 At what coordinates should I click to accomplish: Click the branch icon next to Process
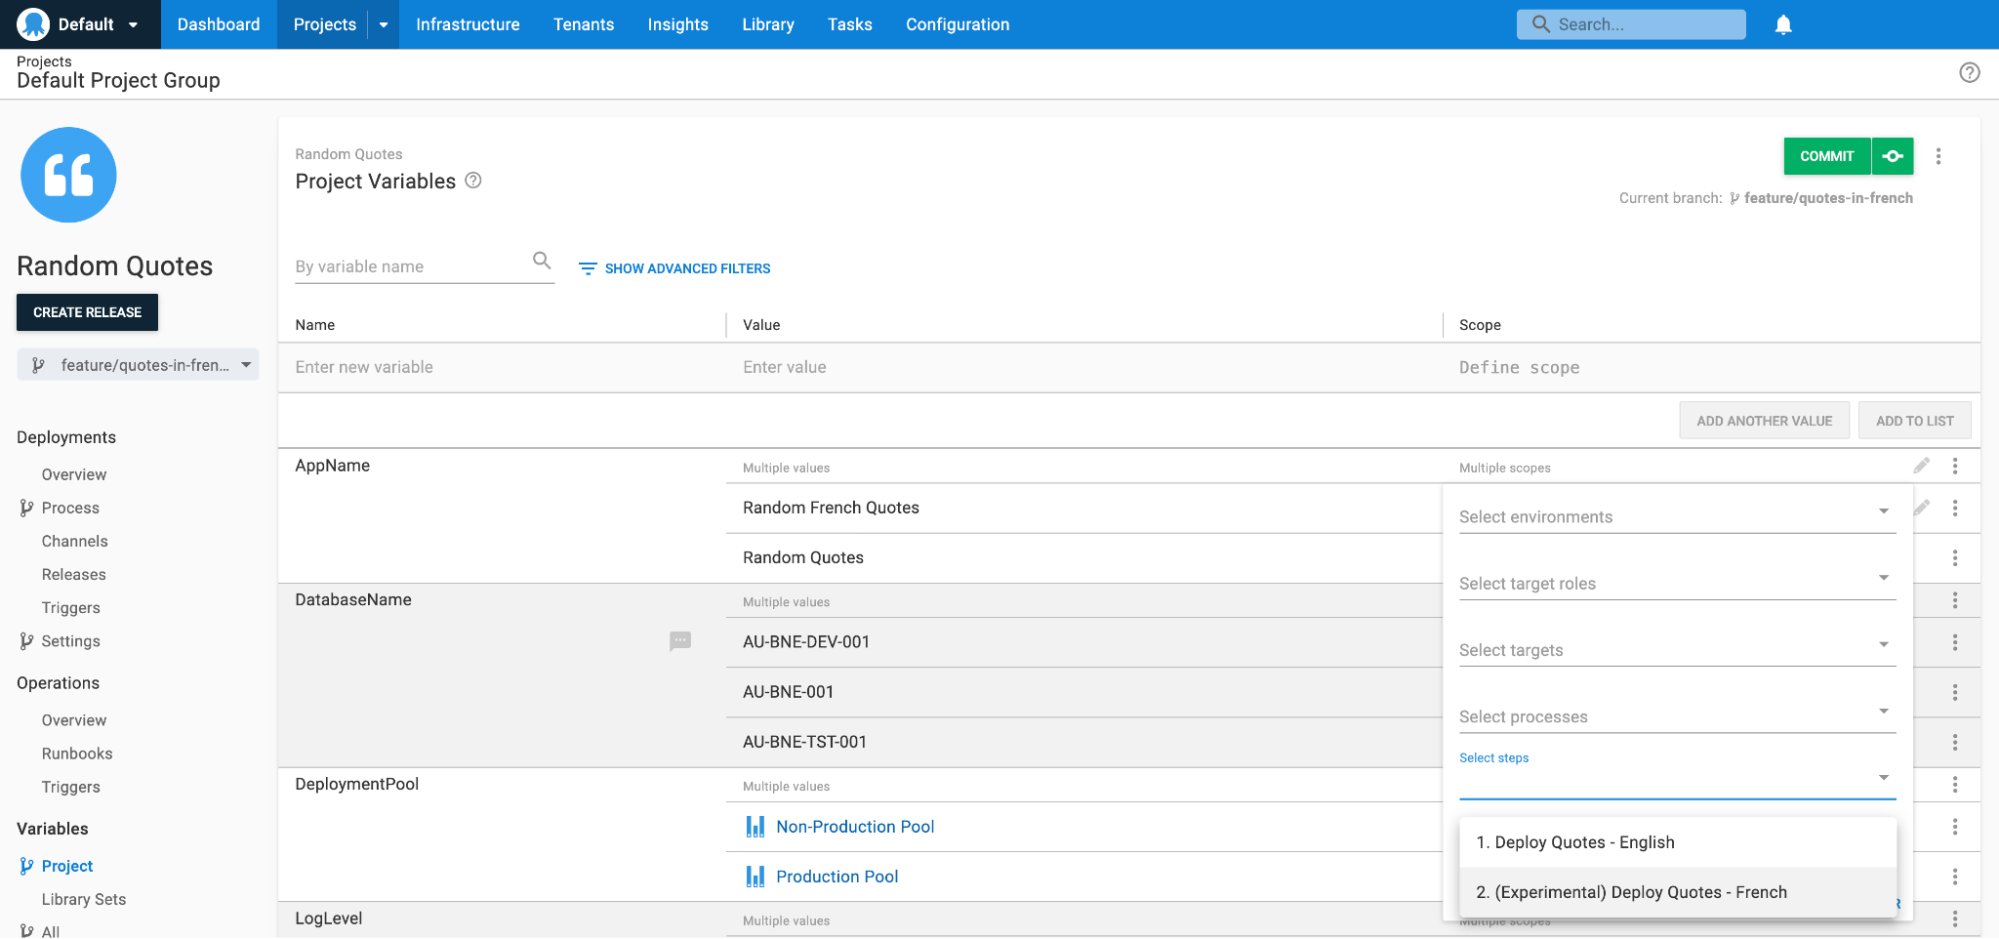pos(25,507)
